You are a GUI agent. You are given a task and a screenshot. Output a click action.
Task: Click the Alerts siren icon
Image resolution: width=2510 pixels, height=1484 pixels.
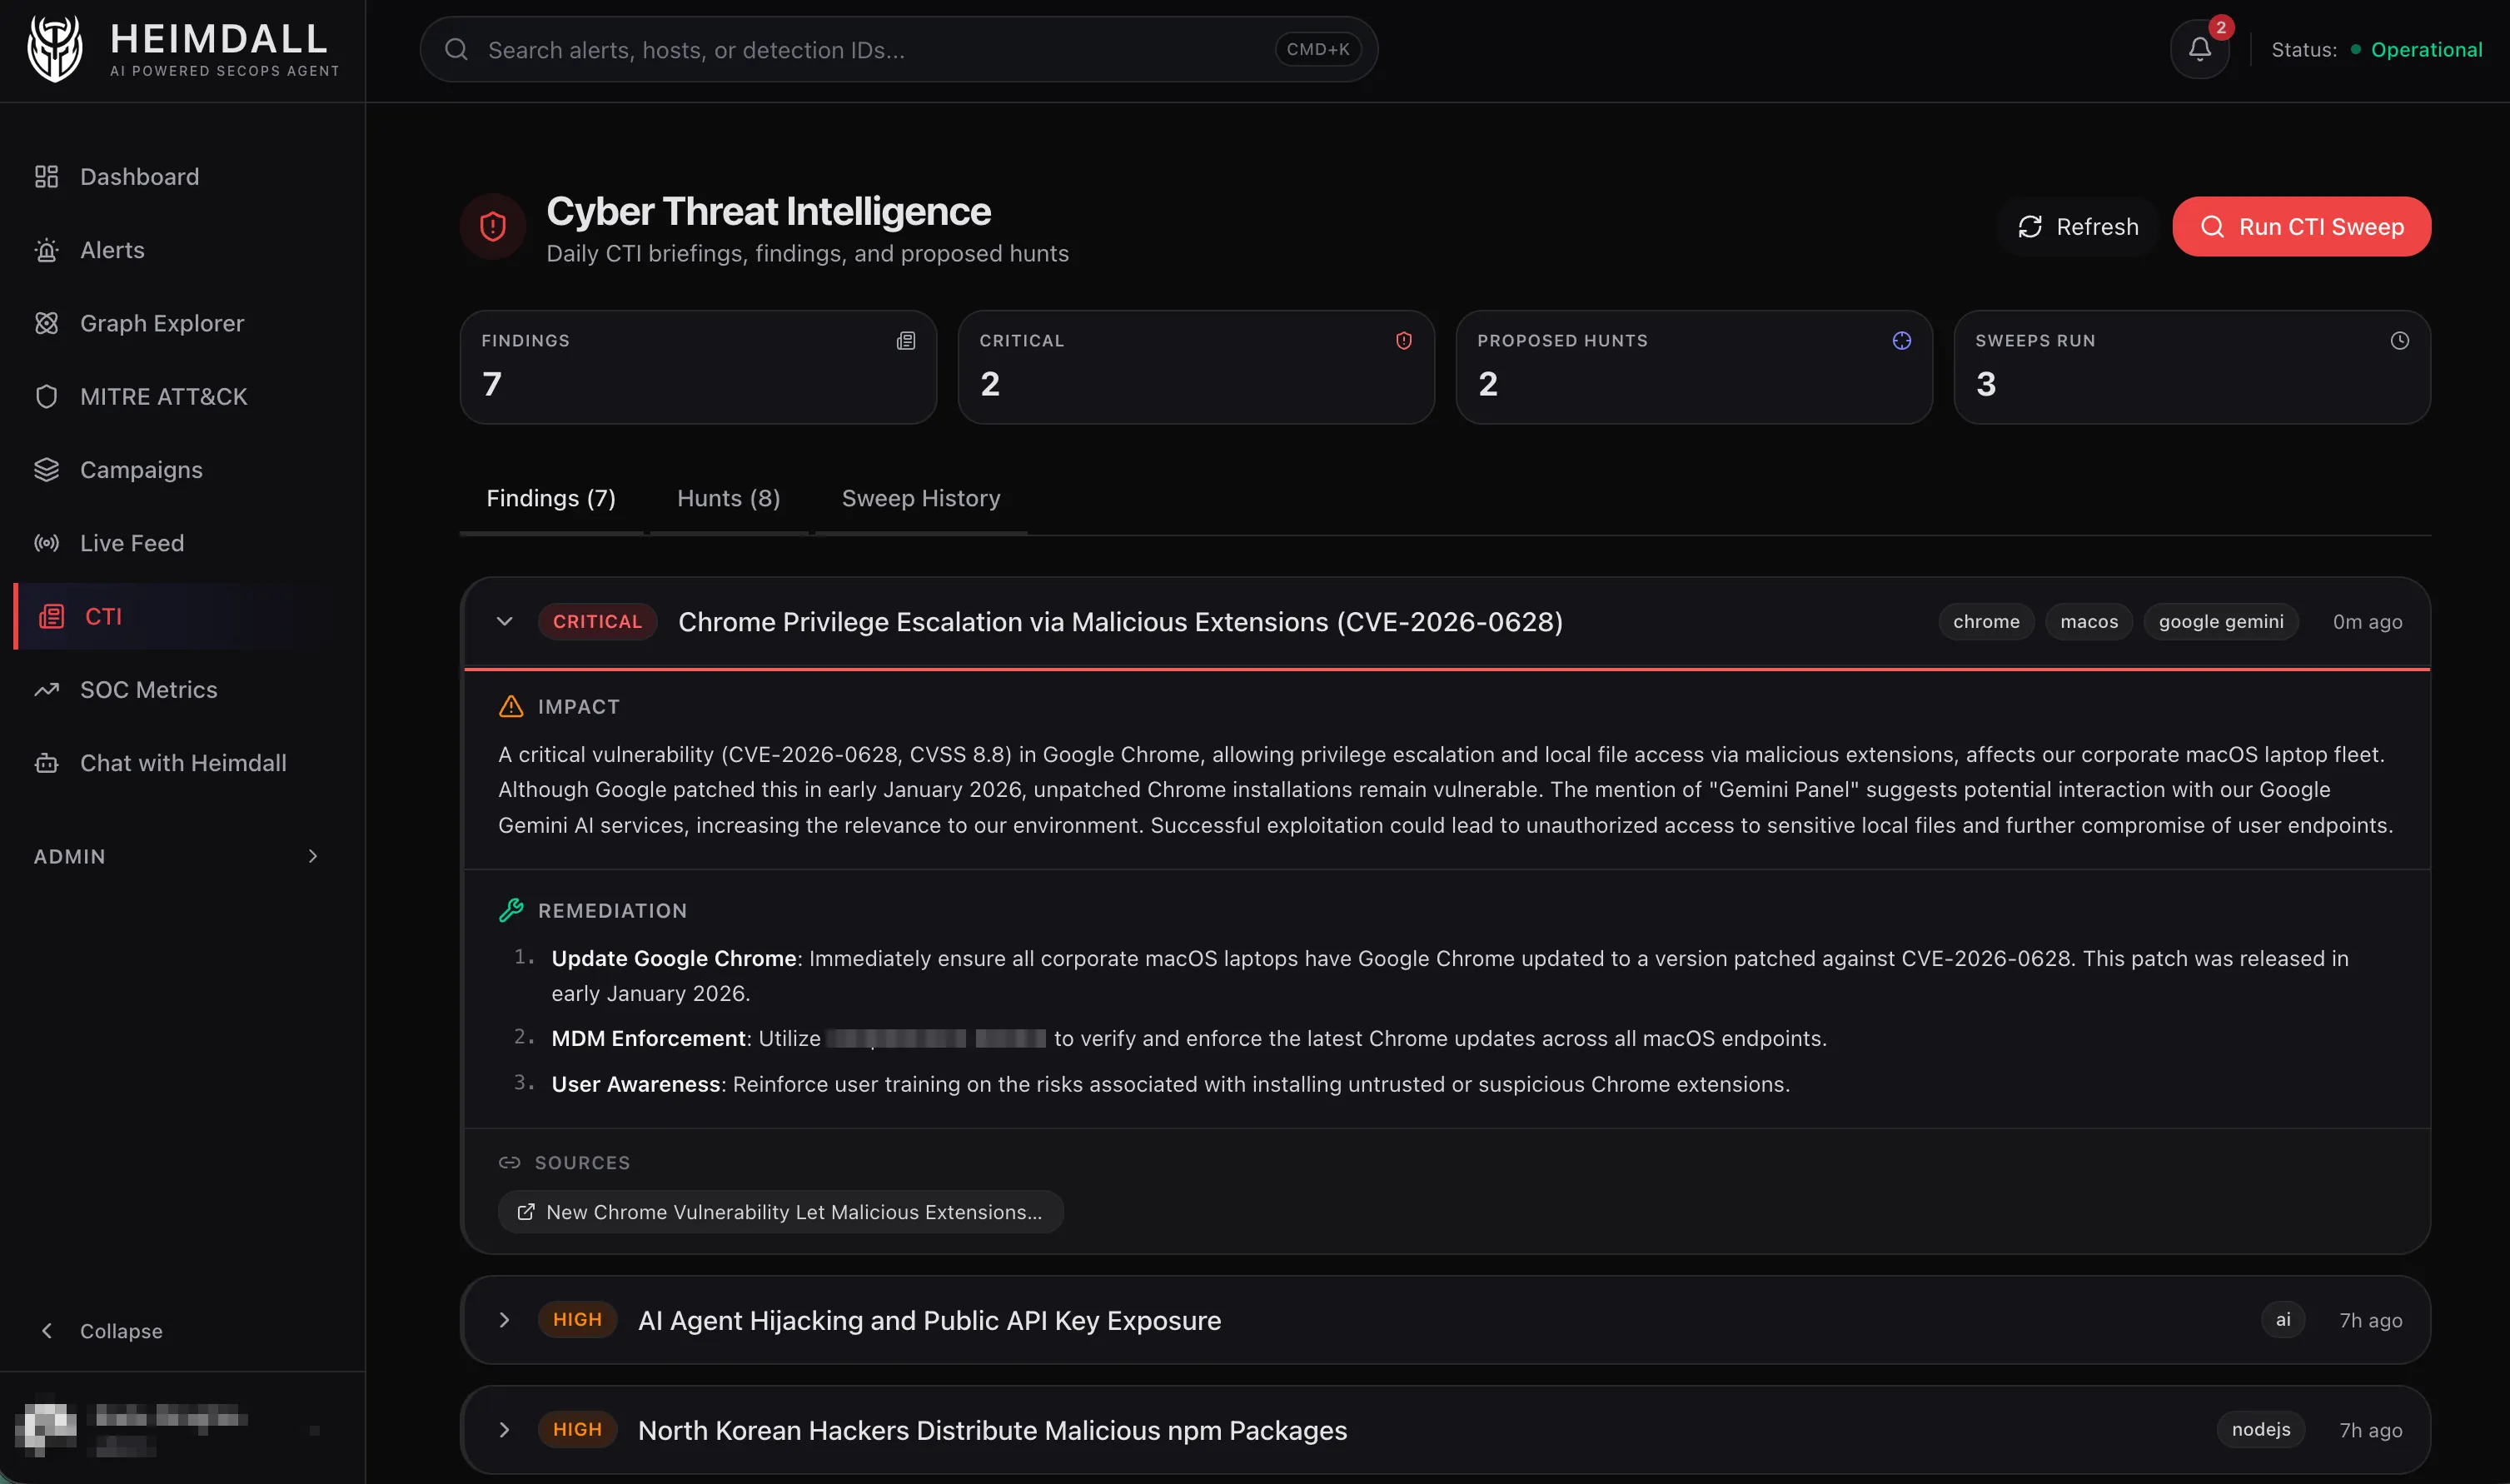tap(46, 250)
